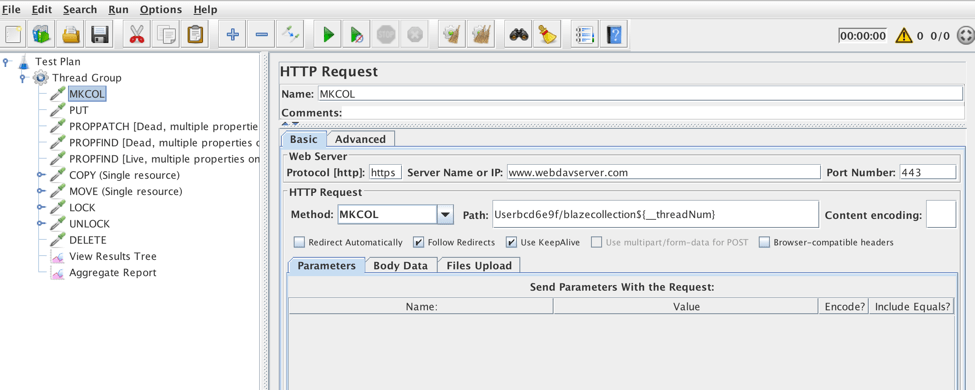Uncheck Use KeepAlive checkbox
The image size is (975, 390).
tap(511, 242)
